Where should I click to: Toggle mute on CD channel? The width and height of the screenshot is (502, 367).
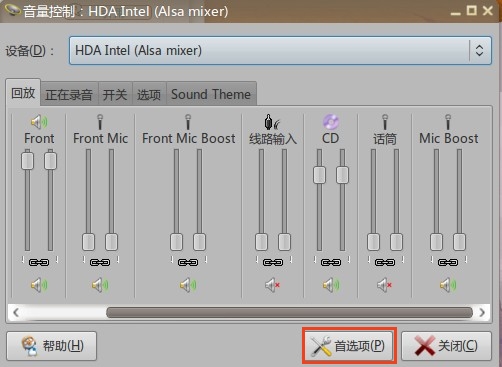point(331,285)
